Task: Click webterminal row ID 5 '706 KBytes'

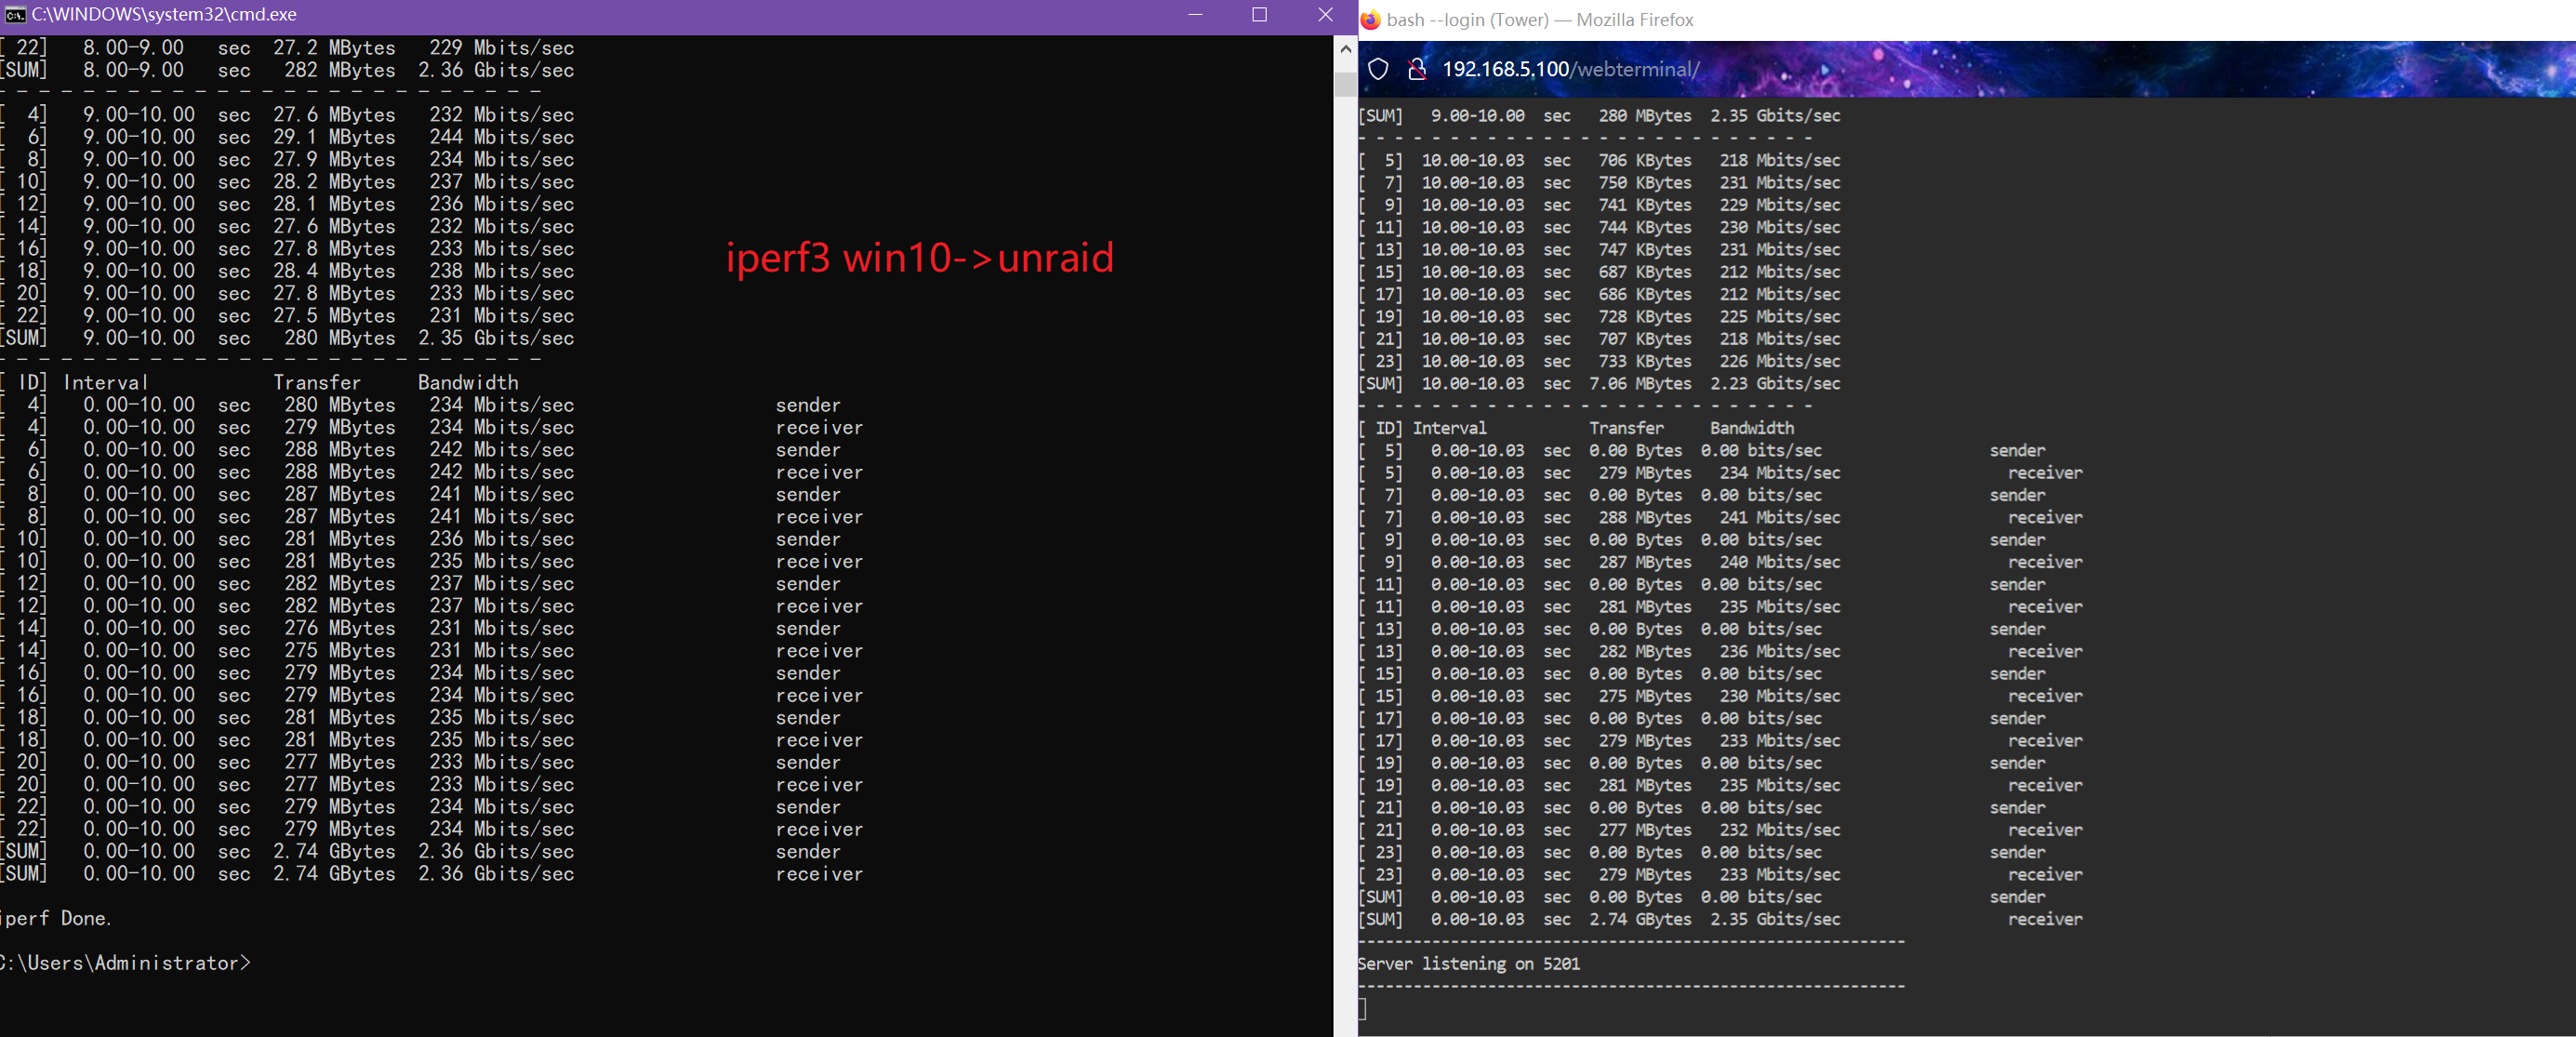Action: click(x=1599, y=160)
